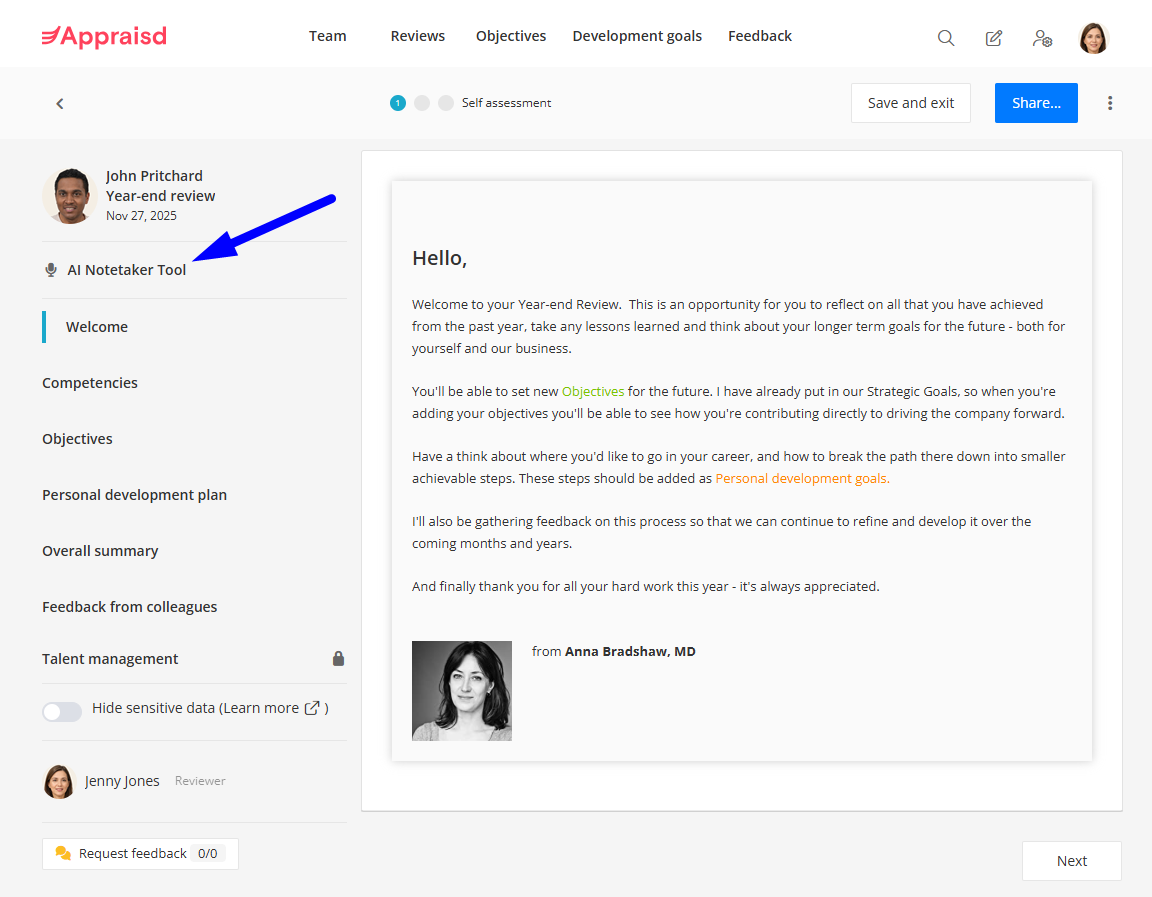Select Competencies in the sidebar

[x=90, y=383]
